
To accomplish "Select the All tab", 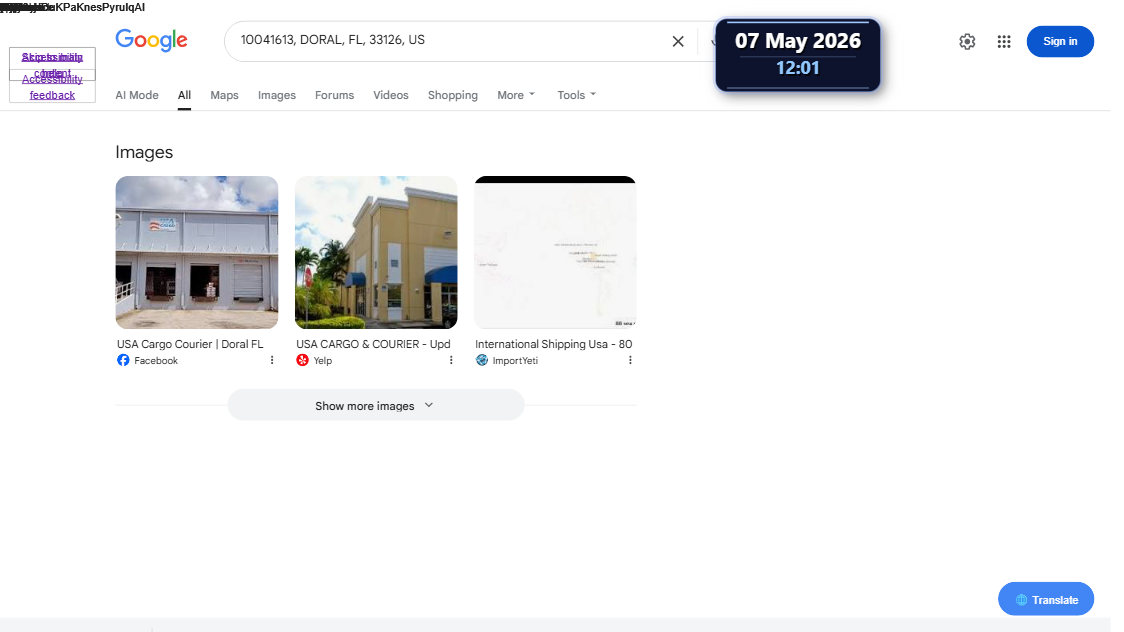I will coord(184,95).
